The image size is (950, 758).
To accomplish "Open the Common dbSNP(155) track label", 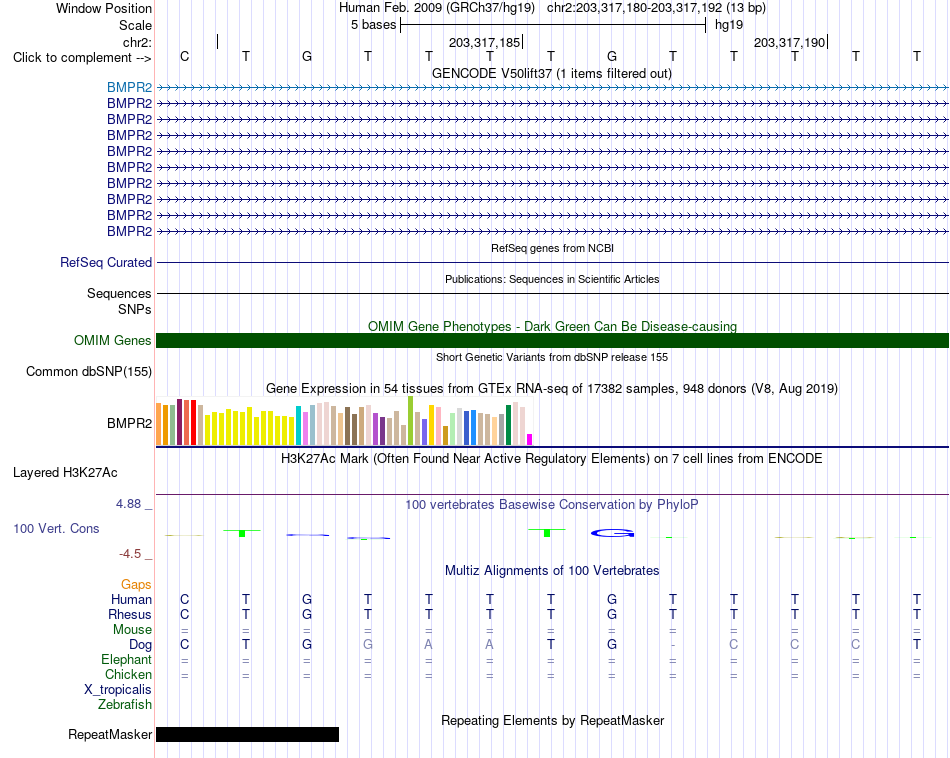I will (88, 371).
